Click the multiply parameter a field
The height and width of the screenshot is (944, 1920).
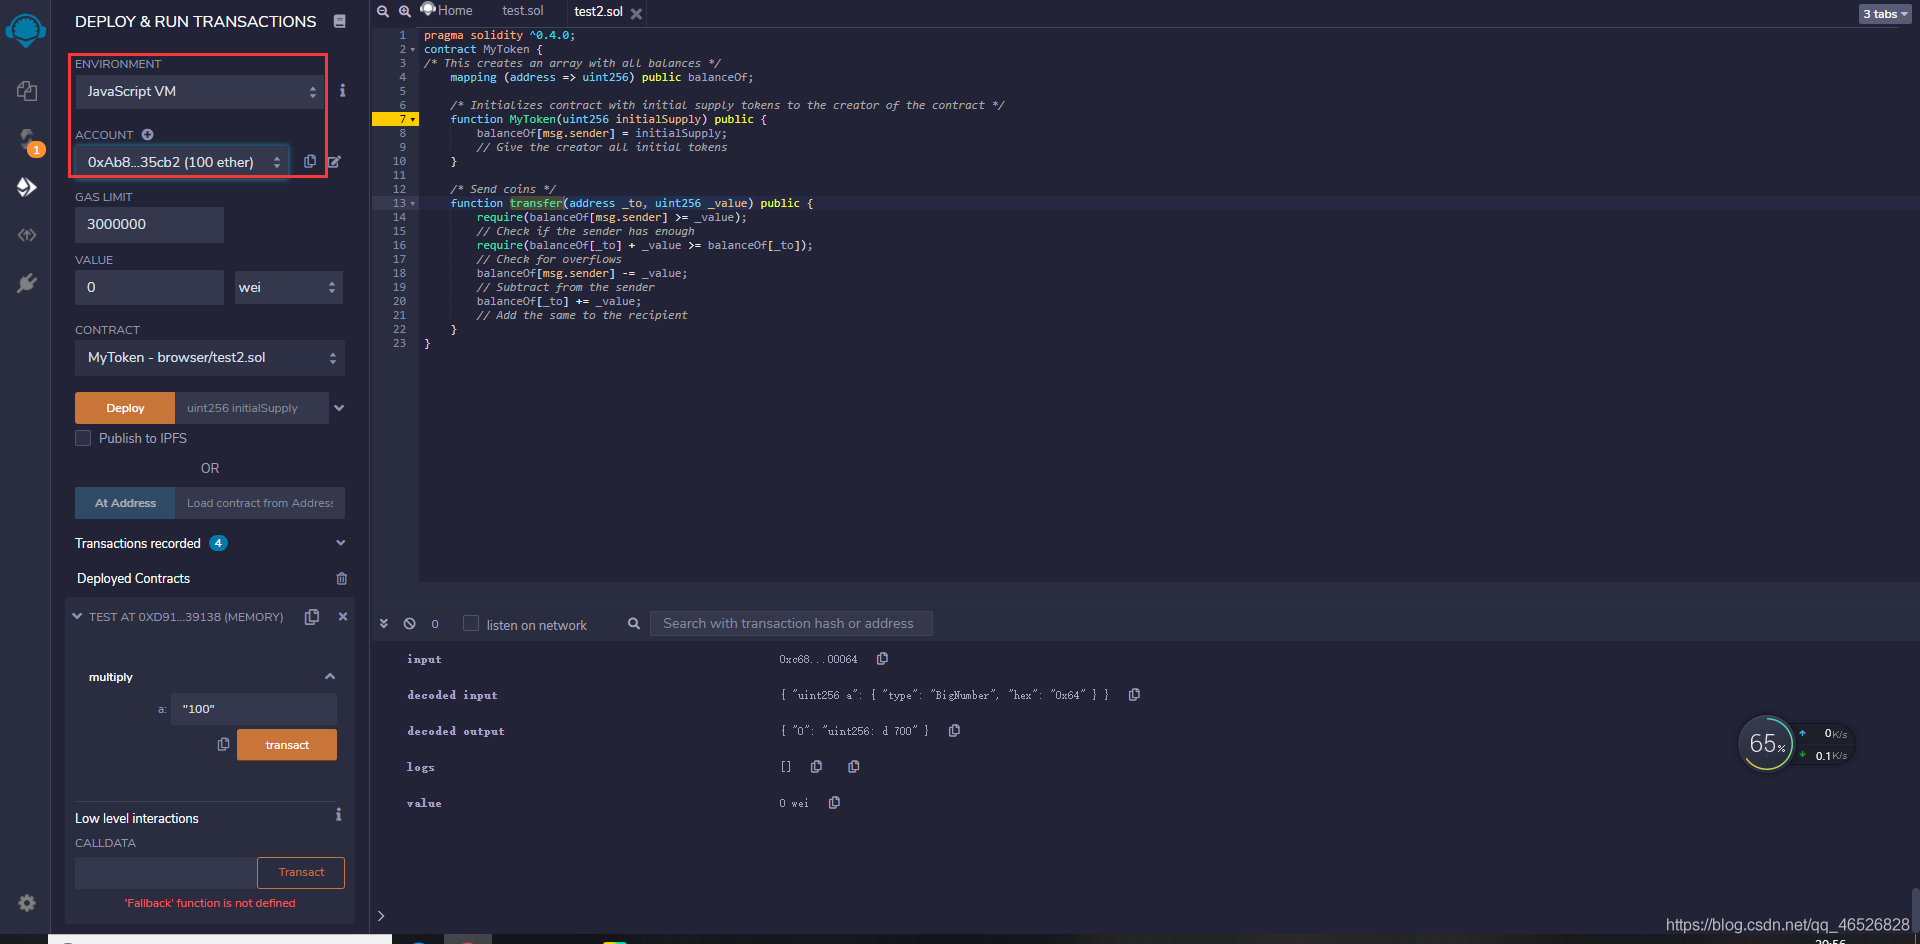(x=254, y=709)
